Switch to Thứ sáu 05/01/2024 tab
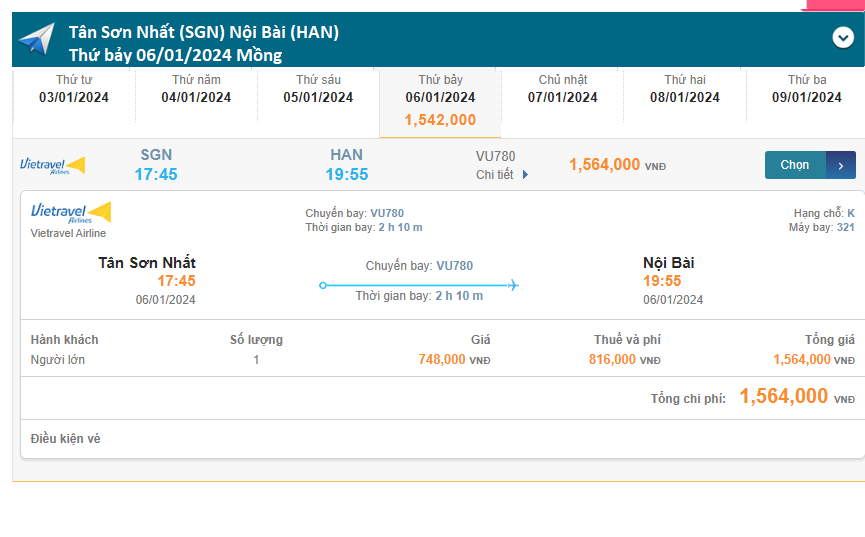The width and height of the screenshot is (865, 537). 318,89
